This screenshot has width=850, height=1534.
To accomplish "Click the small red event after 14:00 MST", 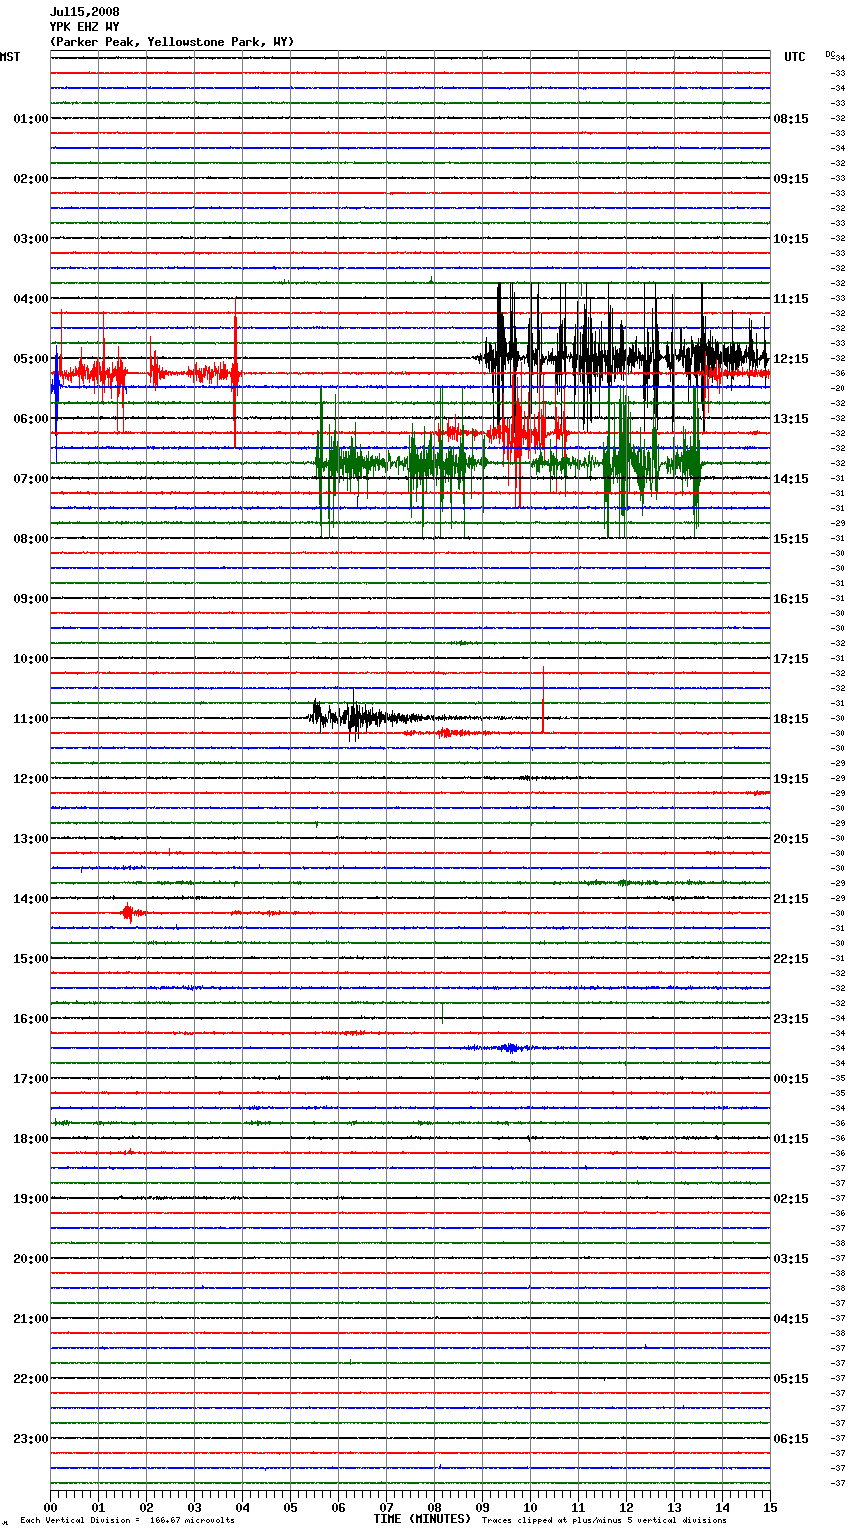I will click(x=129, y=912).
